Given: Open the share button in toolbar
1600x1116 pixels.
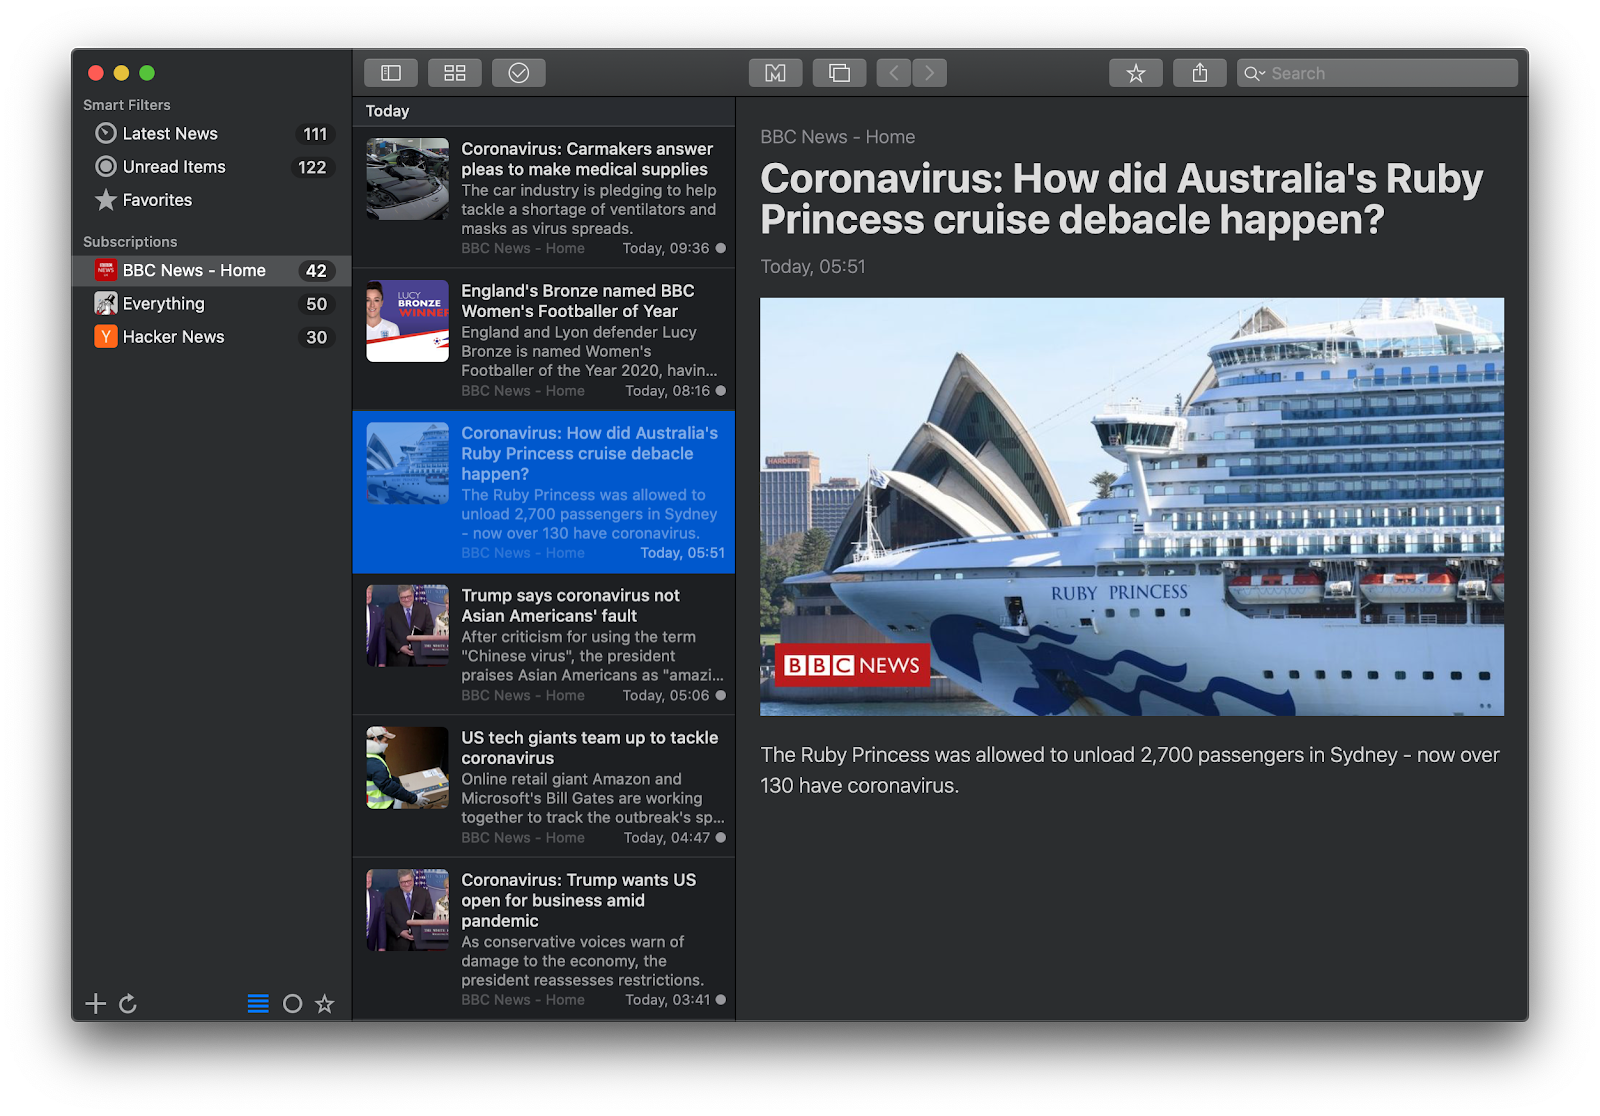Looking at the screenshot, I should [x=1200, y=73].
